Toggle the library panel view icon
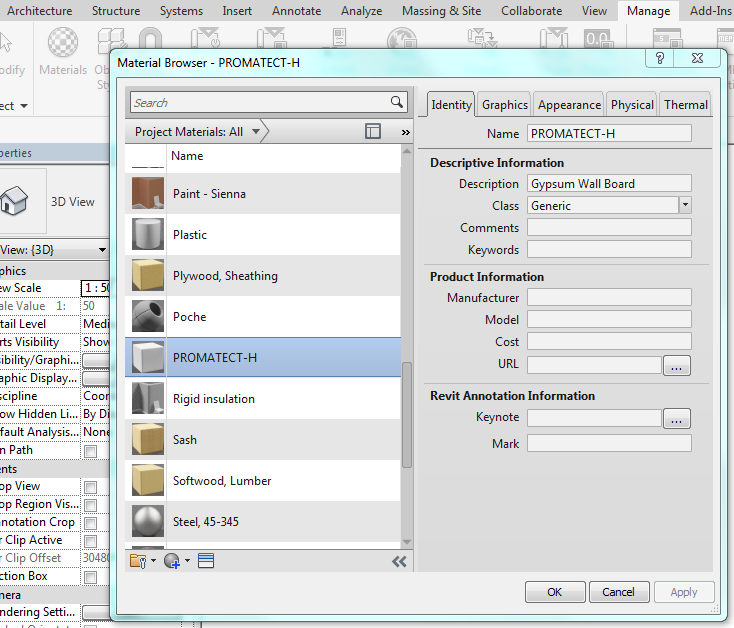This screenshot has width=734, height=628. (373, 131)
